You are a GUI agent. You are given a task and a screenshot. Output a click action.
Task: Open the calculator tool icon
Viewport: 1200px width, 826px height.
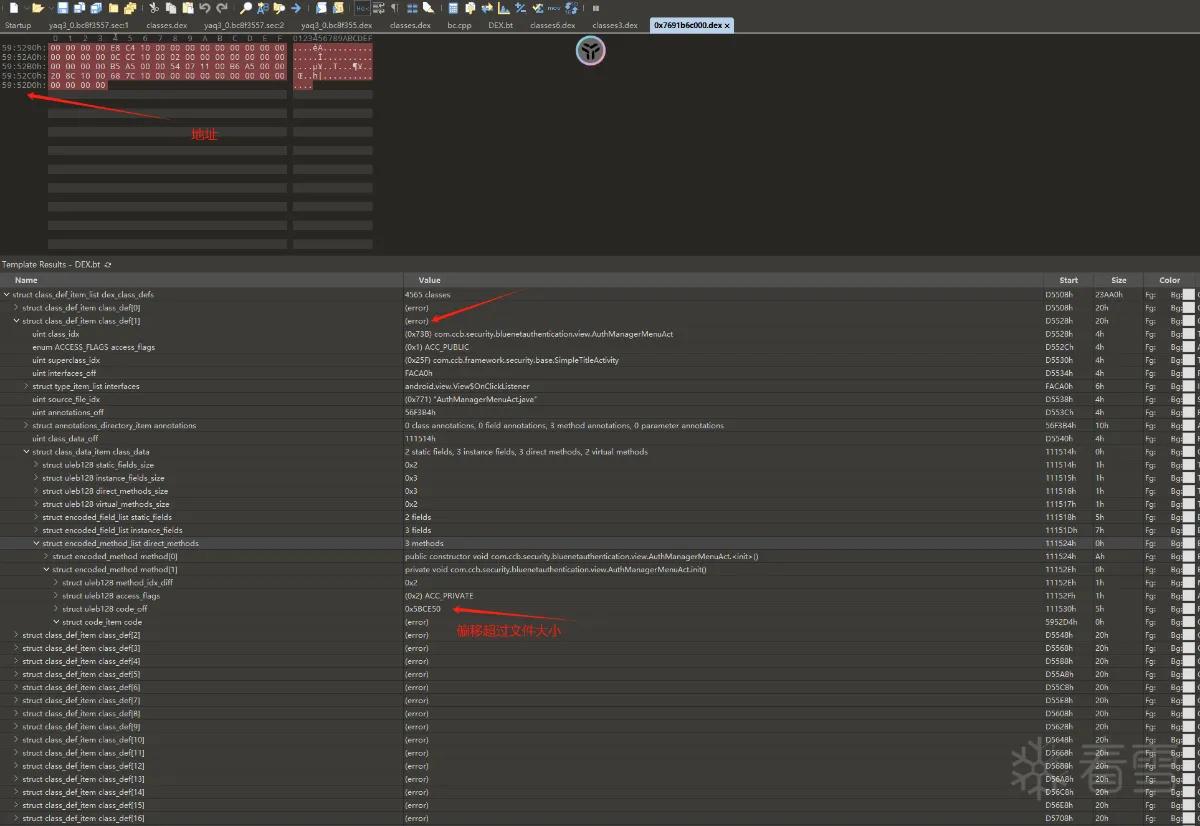click(x=453, y=8)
